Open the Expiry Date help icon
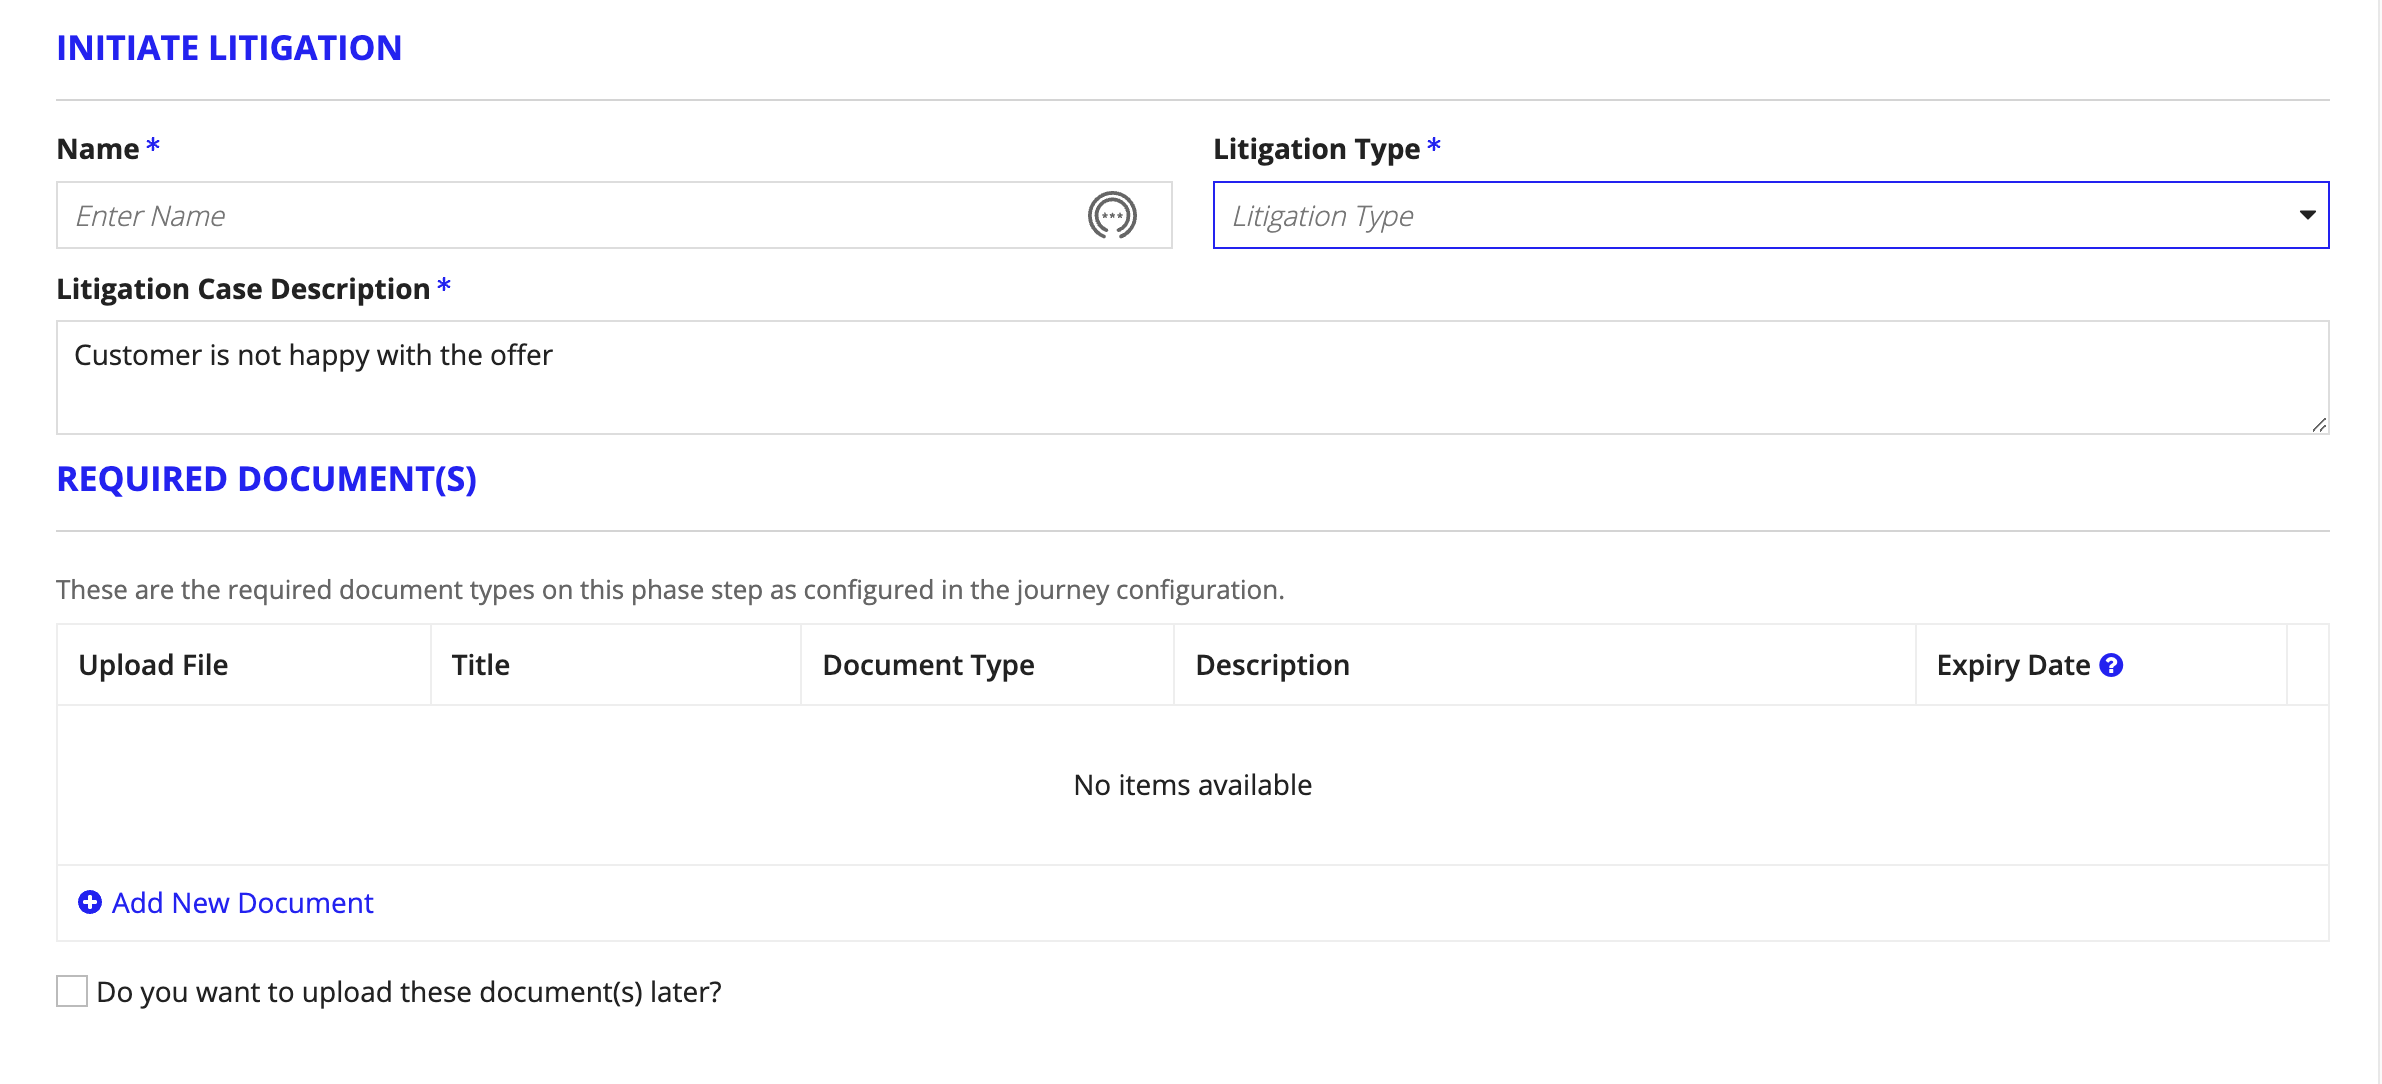Image resolution: width=2382 pixels, height=1084 pixels. click(2111, 665)
